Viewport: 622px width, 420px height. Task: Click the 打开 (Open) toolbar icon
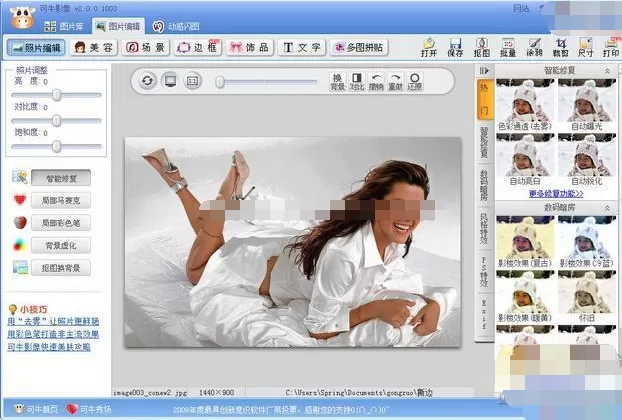coord(429,47)
